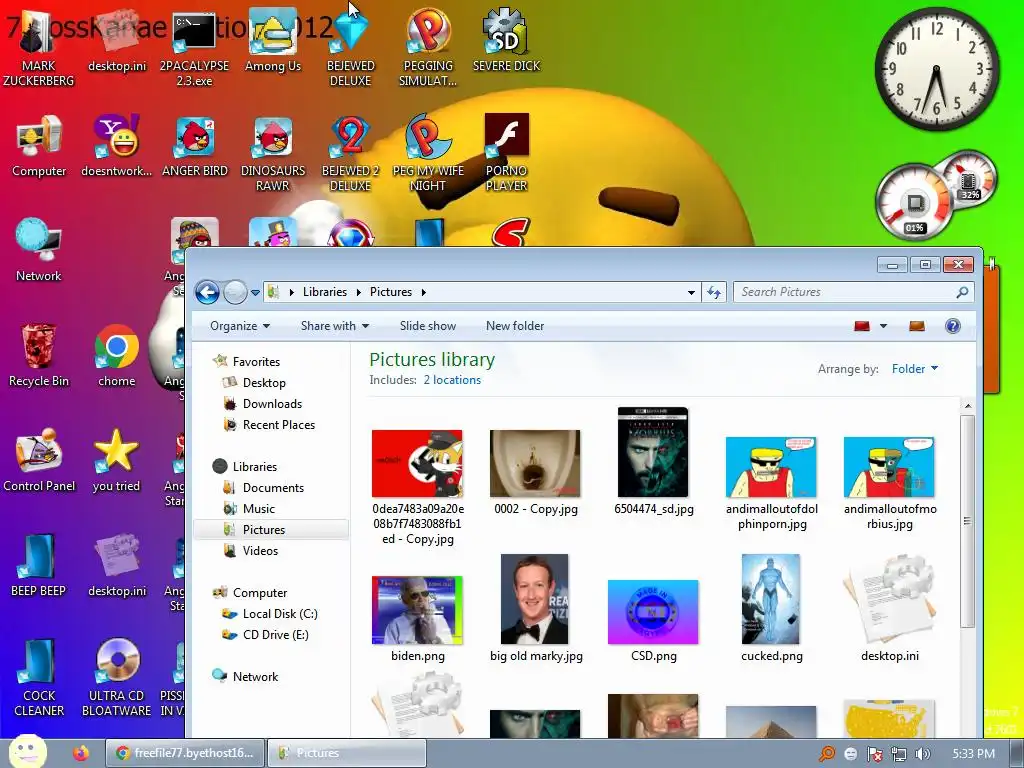Screen dimensions: 1024x768
Task: Expand the address bar history dropdown
Action: point(691,293)
